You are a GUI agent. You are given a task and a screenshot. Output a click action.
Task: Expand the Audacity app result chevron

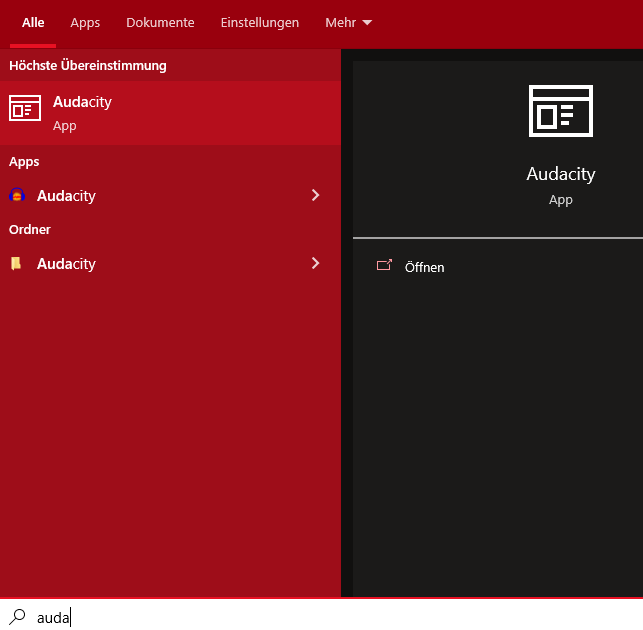point(315,195)
